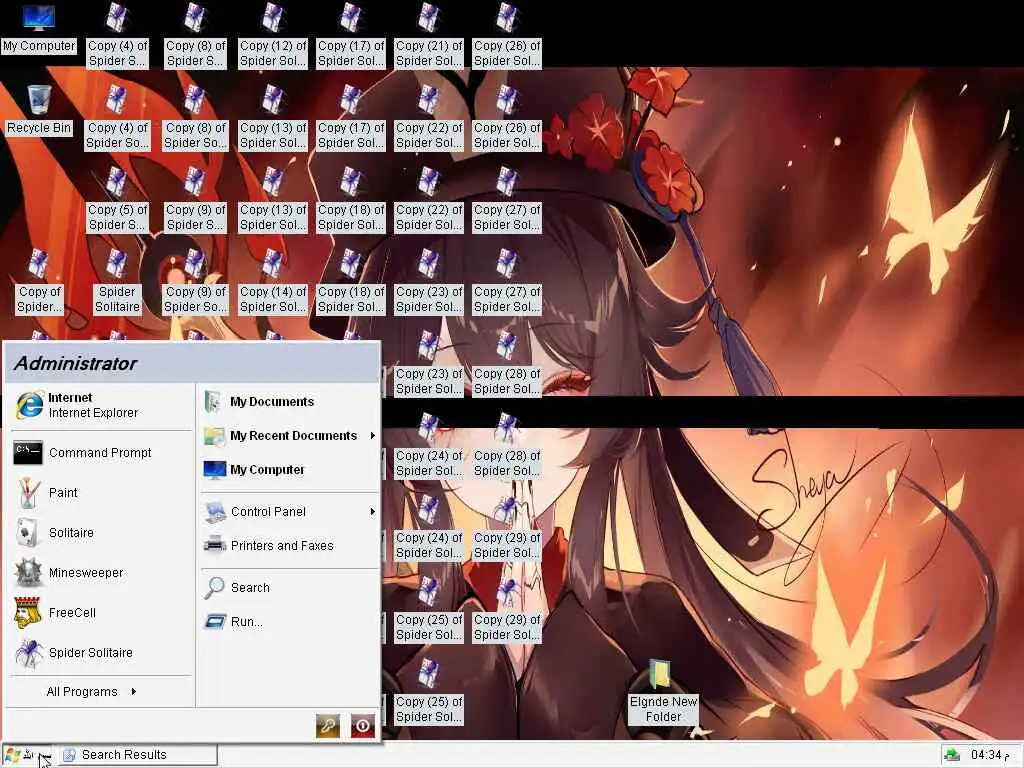Open the Run... dialog
1024x768 pixels.
pyautogui.click(x=234, y=621)
